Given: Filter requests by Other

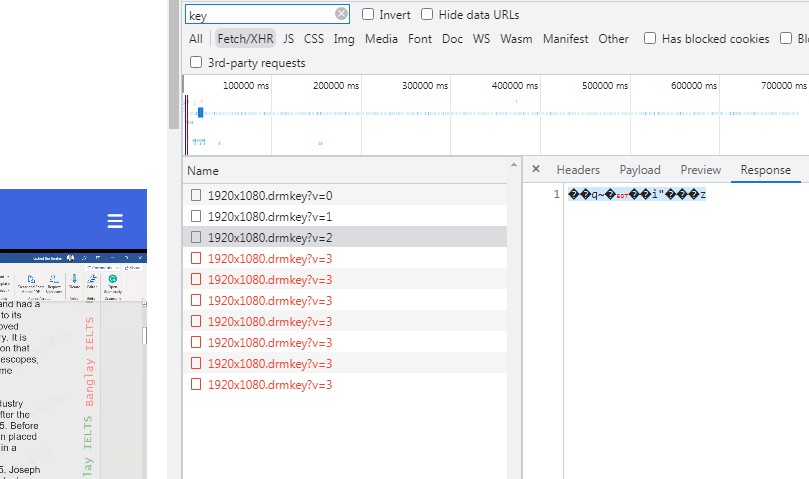Looking at the screenshot, I should pyautogui.click(x=613, y=39).
